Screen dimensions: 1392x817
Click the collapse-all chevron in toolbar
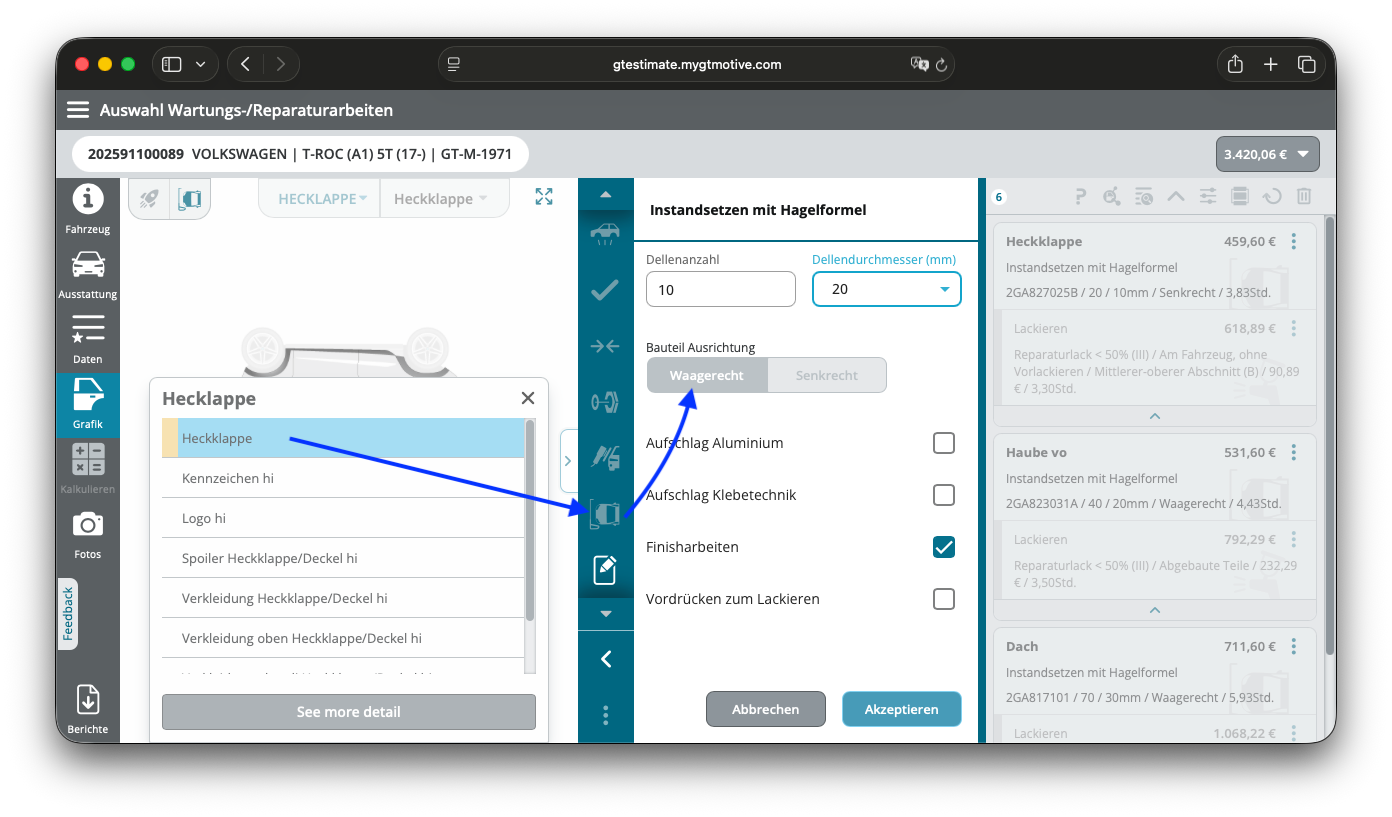point(1176,197)
